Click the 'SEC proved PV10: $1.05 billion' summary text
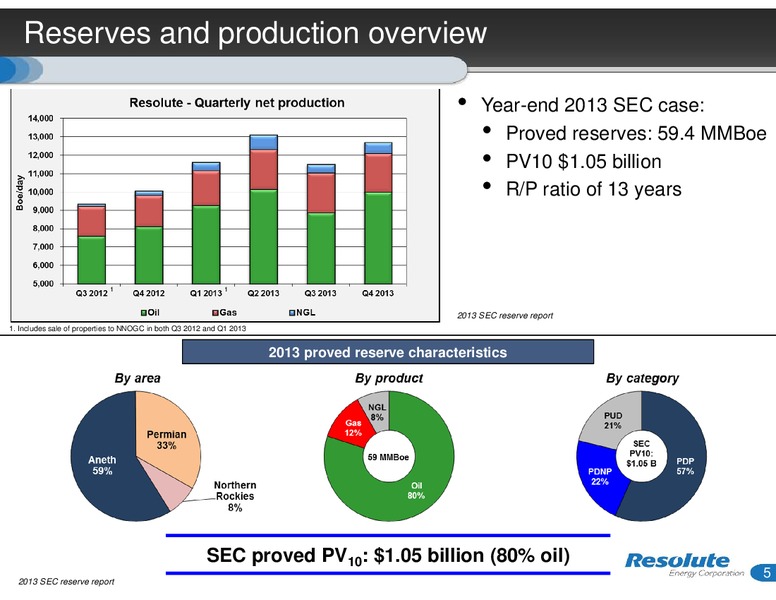The width and height of the screenshot is (776, 600). 388,555
